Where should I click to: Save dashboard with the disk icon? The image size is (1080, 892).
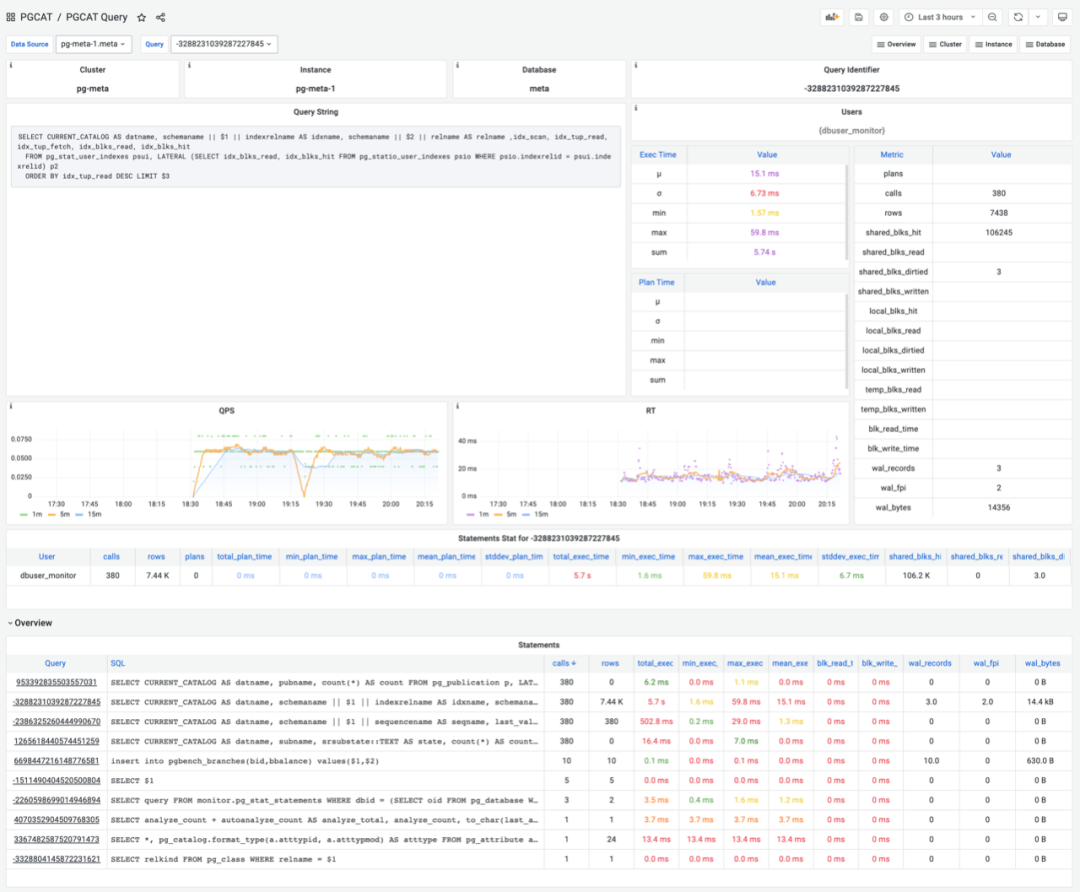859,17
